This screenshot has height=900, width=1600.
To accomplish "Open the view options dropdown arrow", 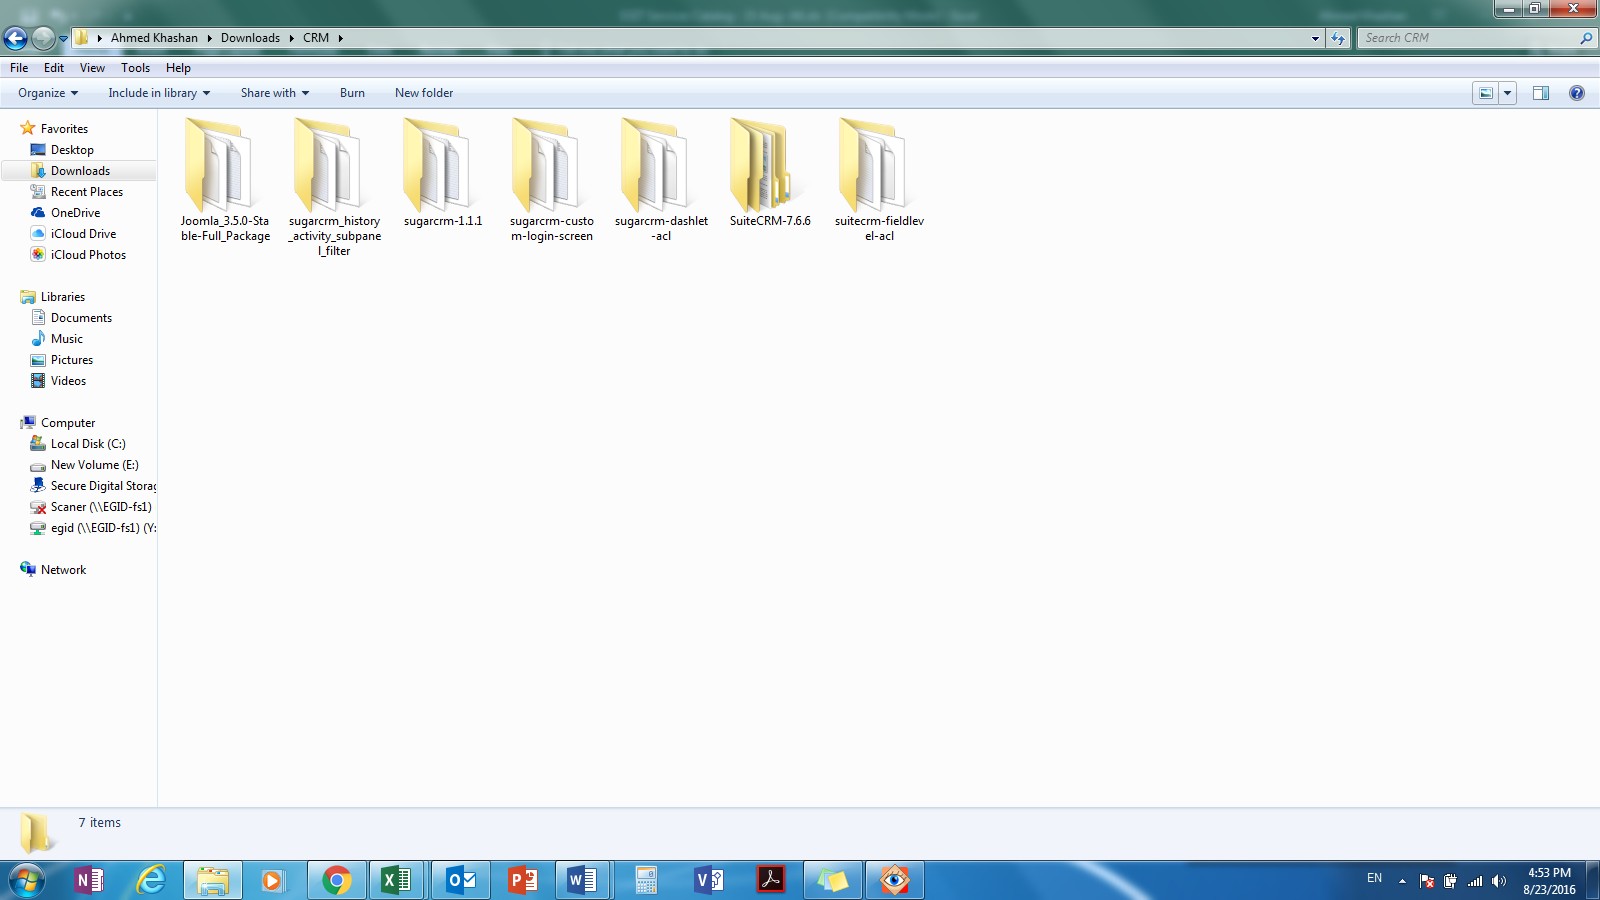I will tap(1508, 93).
